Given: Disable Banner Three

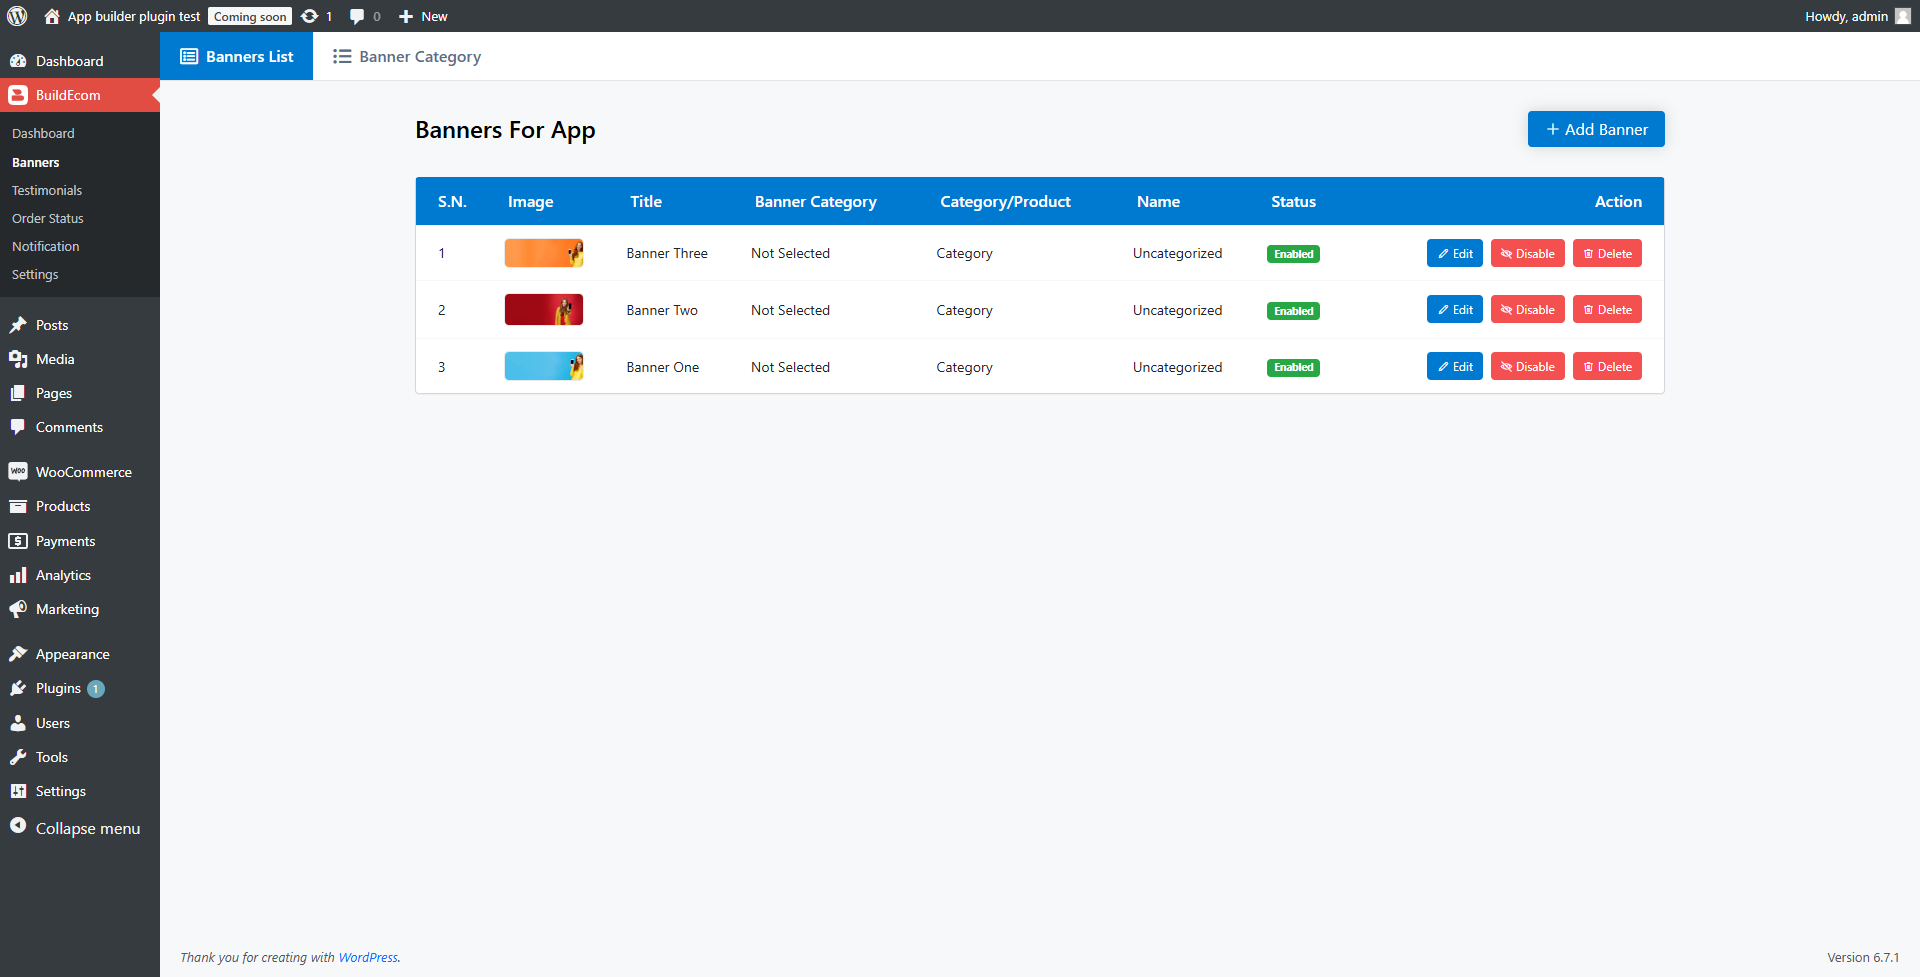Looking at the screenshot, I should 1527,254.
